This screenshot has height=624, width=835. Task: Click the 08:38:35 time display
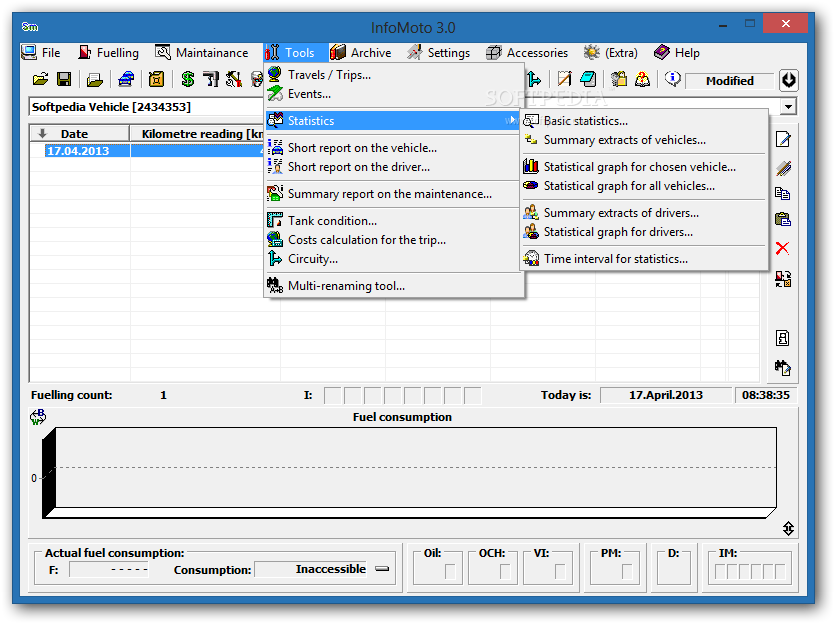click(766, 395)
